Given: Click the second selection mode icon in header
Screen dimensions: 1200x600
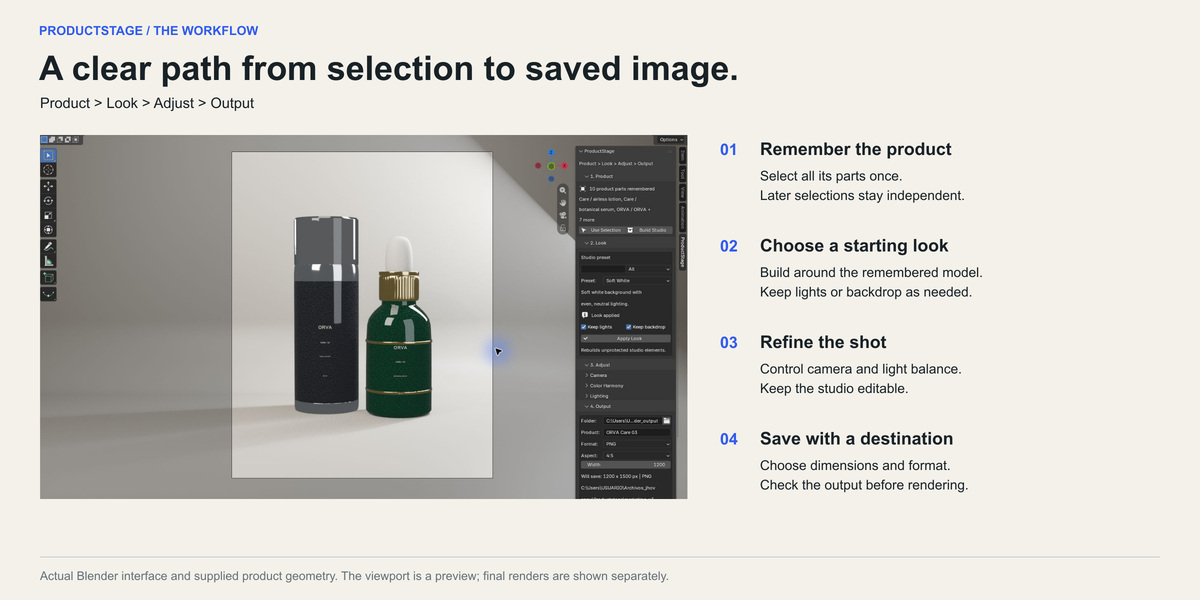Looking at the screenshot, I should tap(52, 139).
